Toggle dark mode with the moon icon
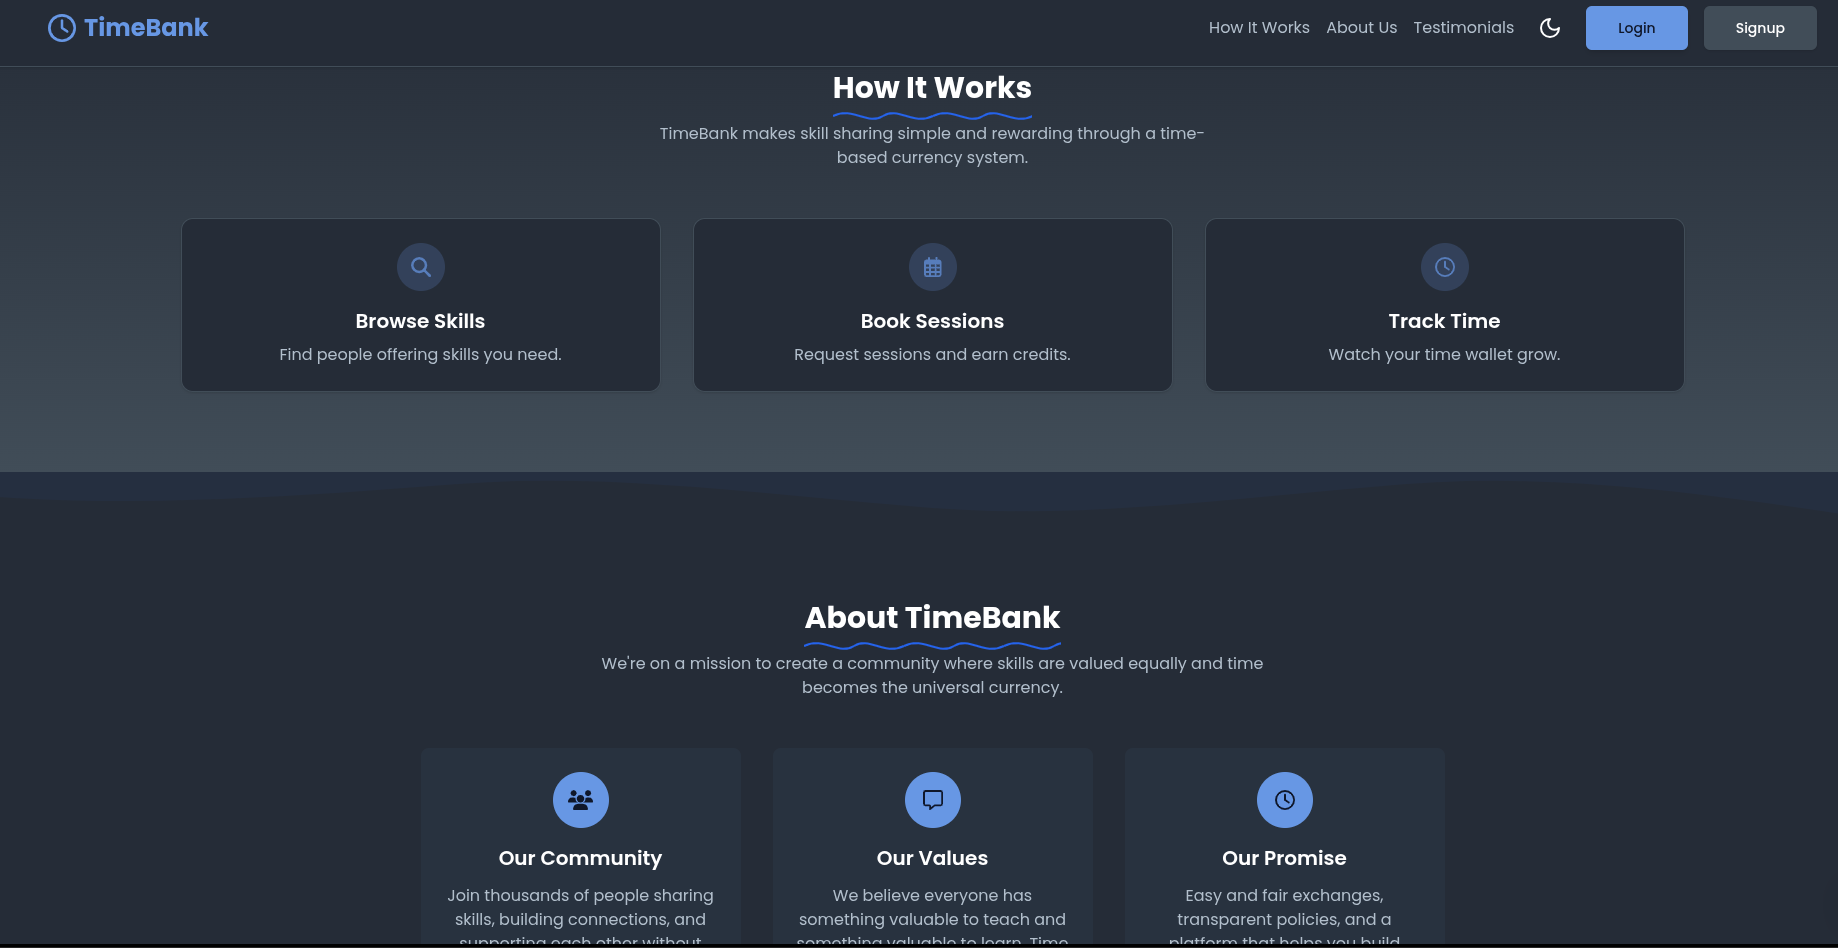1838x948 pixels. click(x=1550, y=28)
